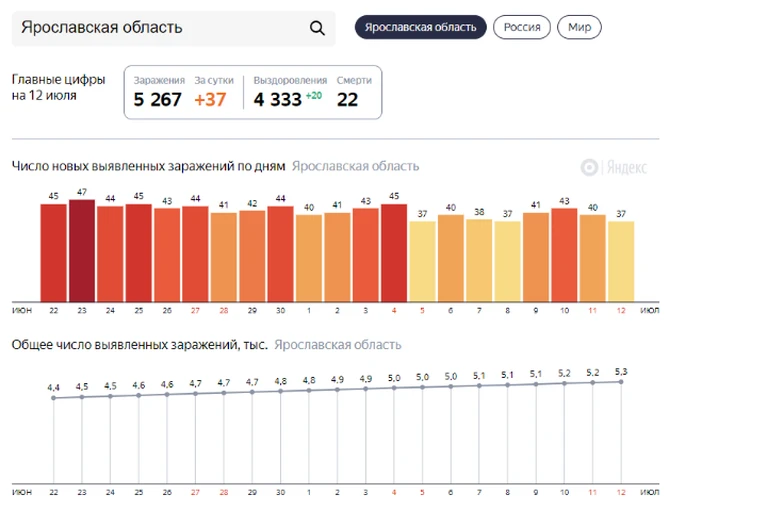This screenshot has width=767, height=511.
Task: Click the Ярославская область search field
Action: coord(174,28)
